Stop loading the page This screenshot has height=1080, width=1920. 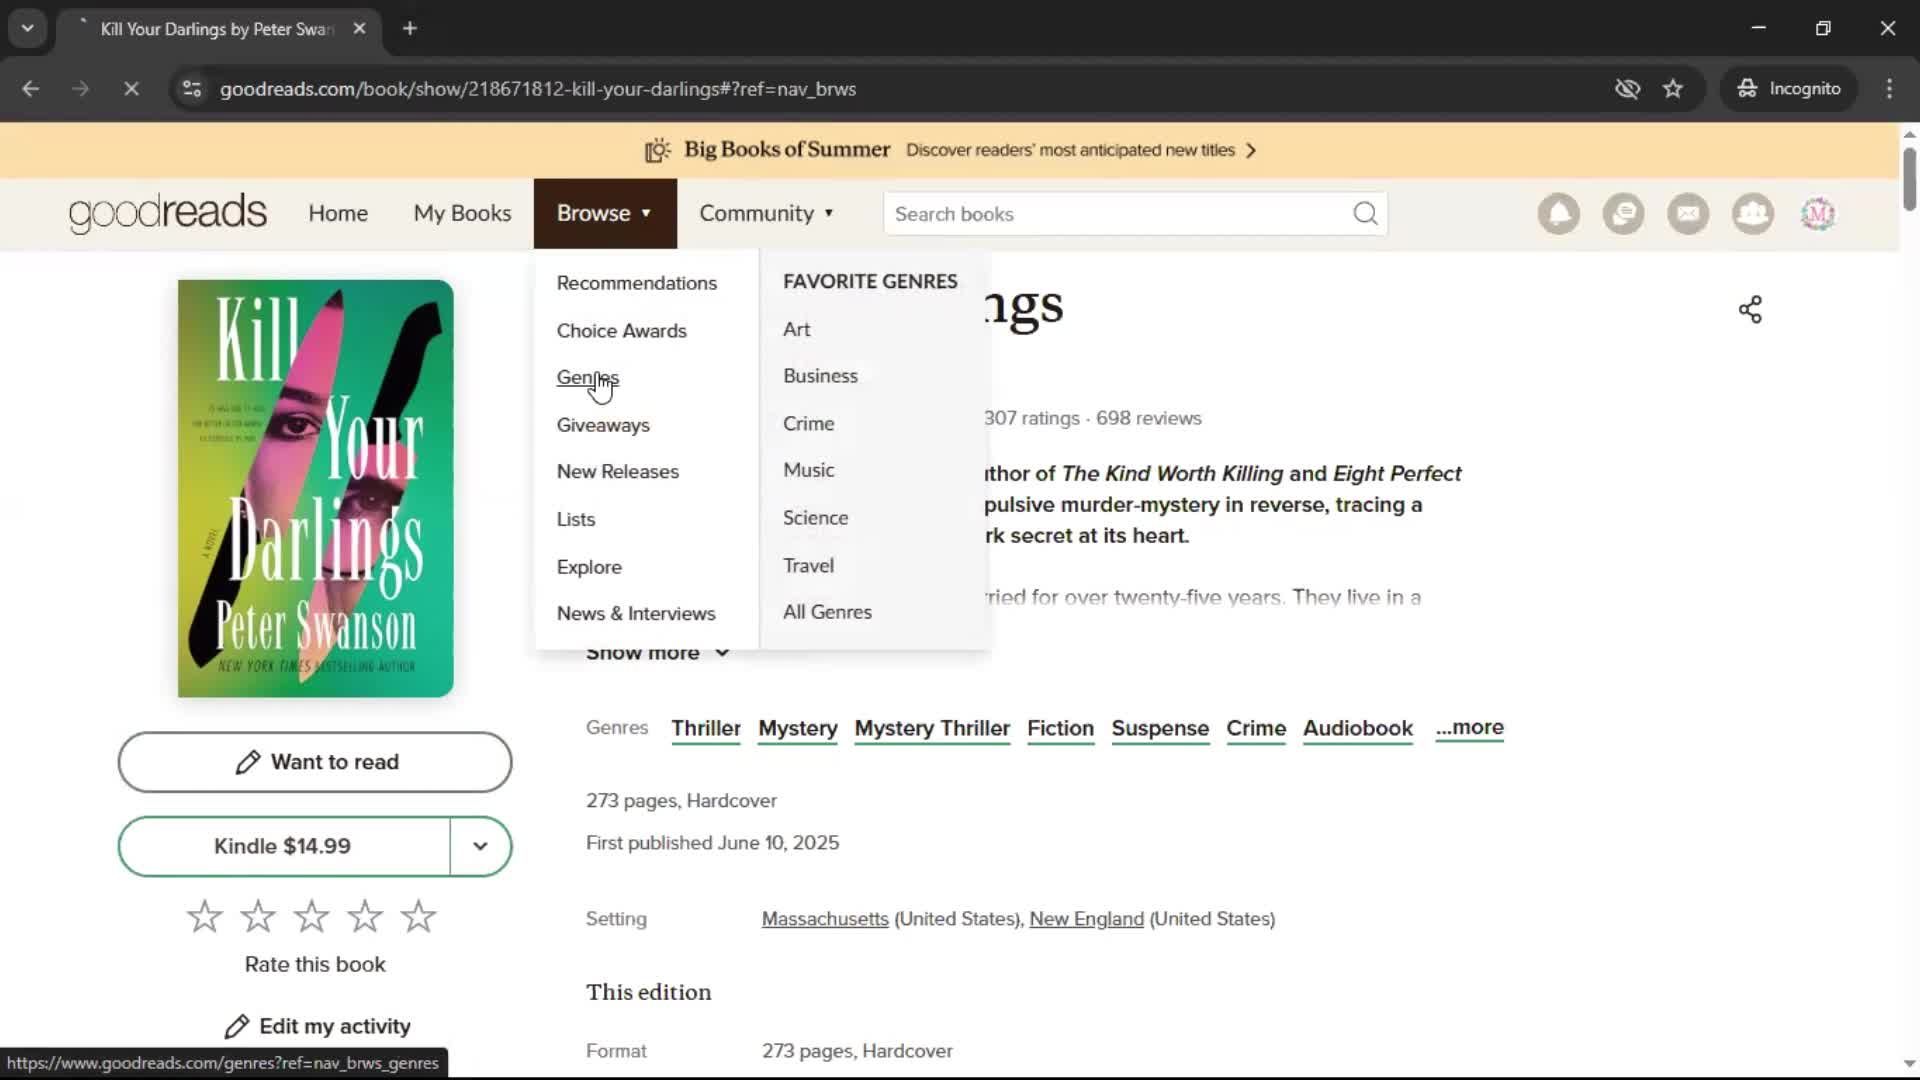[131, 89]
